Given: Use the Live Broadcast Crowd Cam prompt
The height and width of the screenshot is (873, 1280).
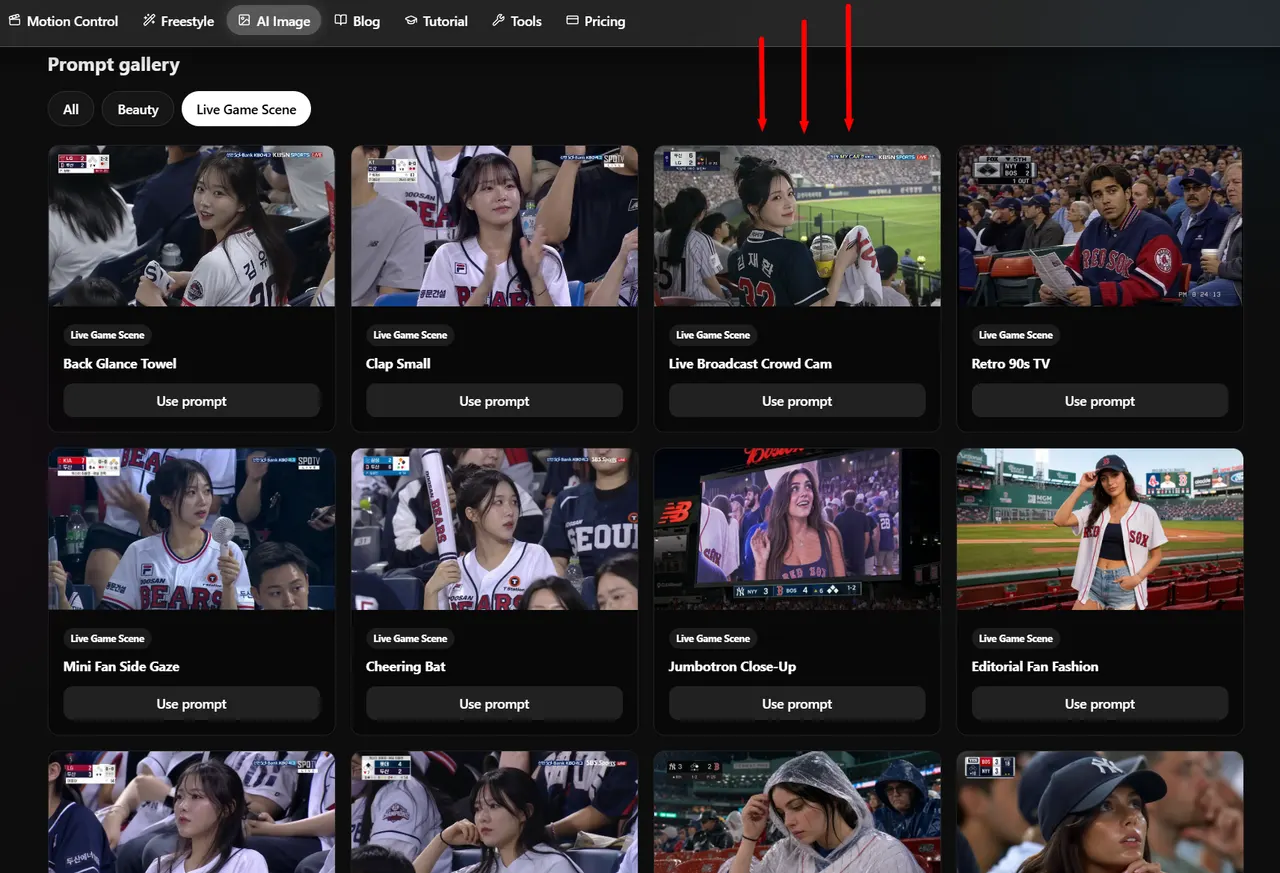Looking at the screenshot, I should pyautogui.click(x=797, y=401).
